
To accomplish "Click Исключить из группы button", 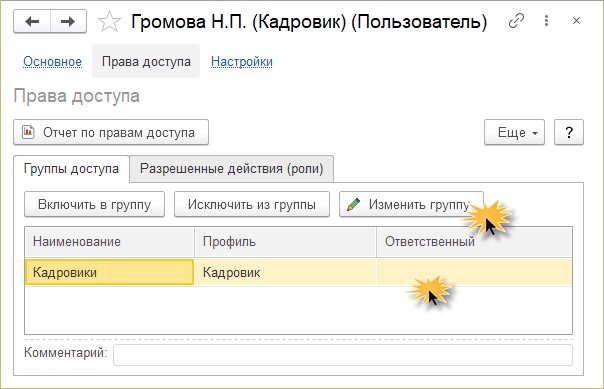I will tap(252, 205).
